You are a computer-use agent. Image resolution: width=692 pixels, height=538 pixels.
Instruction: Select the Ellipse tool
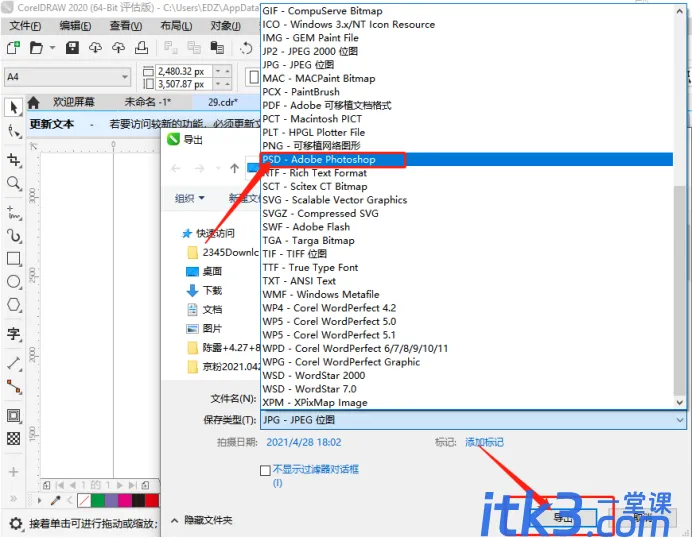(14, 282)
